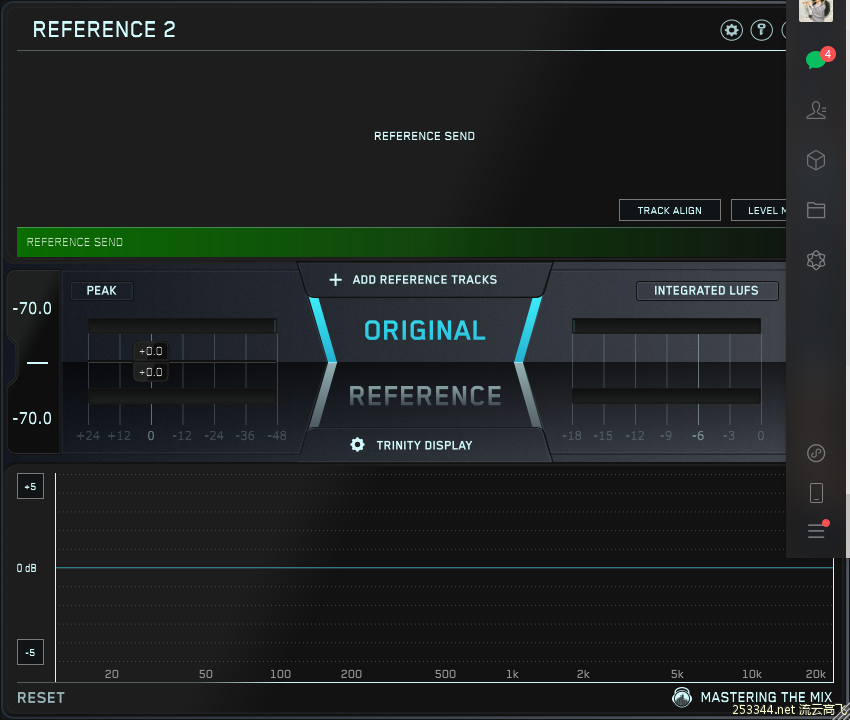Switch to the REFERENCE source

point(425,396)
